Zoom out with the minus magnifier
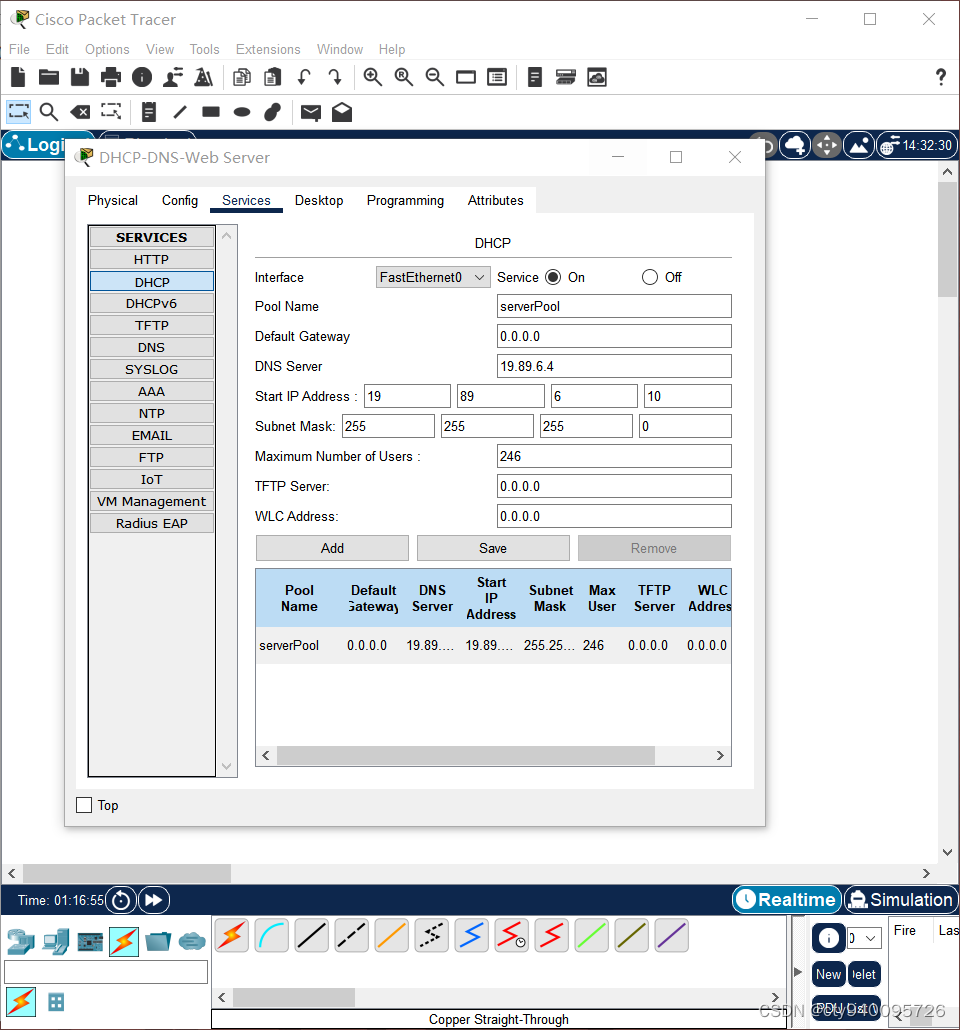 tap(434, 78)
